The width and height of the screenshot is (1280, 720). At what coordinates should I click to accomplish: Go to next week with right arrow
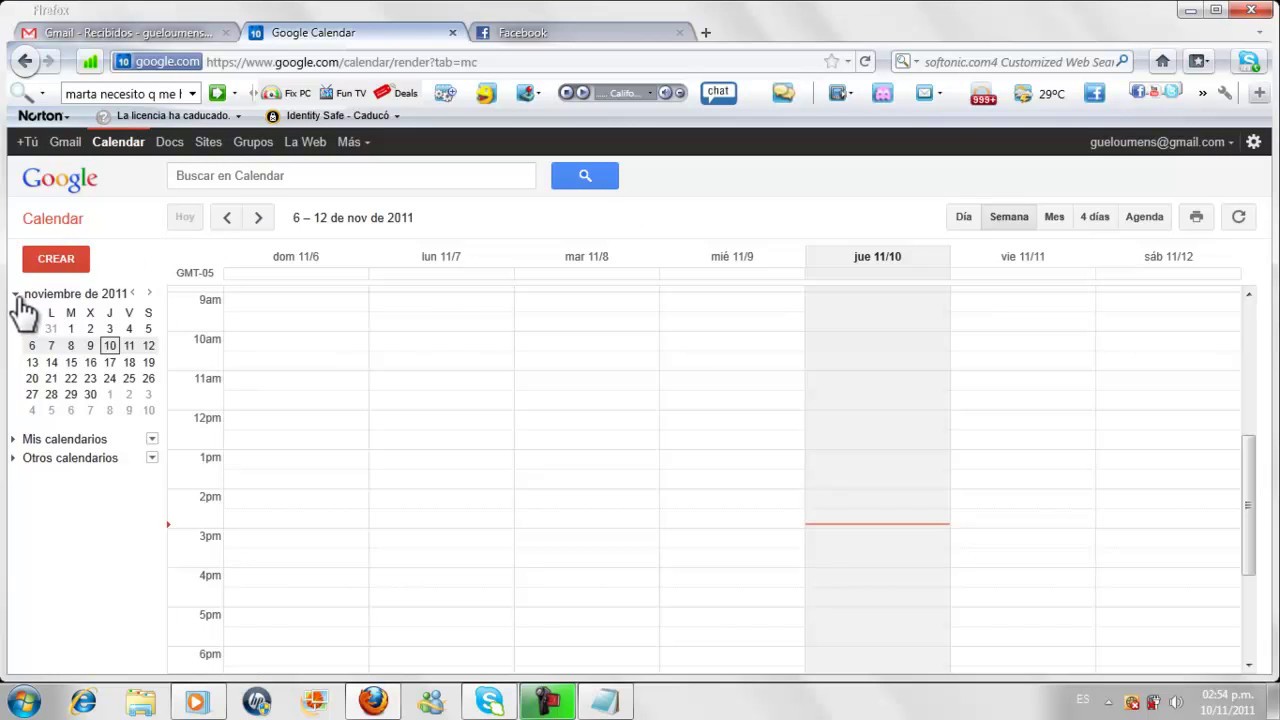[x=258, y=218]
